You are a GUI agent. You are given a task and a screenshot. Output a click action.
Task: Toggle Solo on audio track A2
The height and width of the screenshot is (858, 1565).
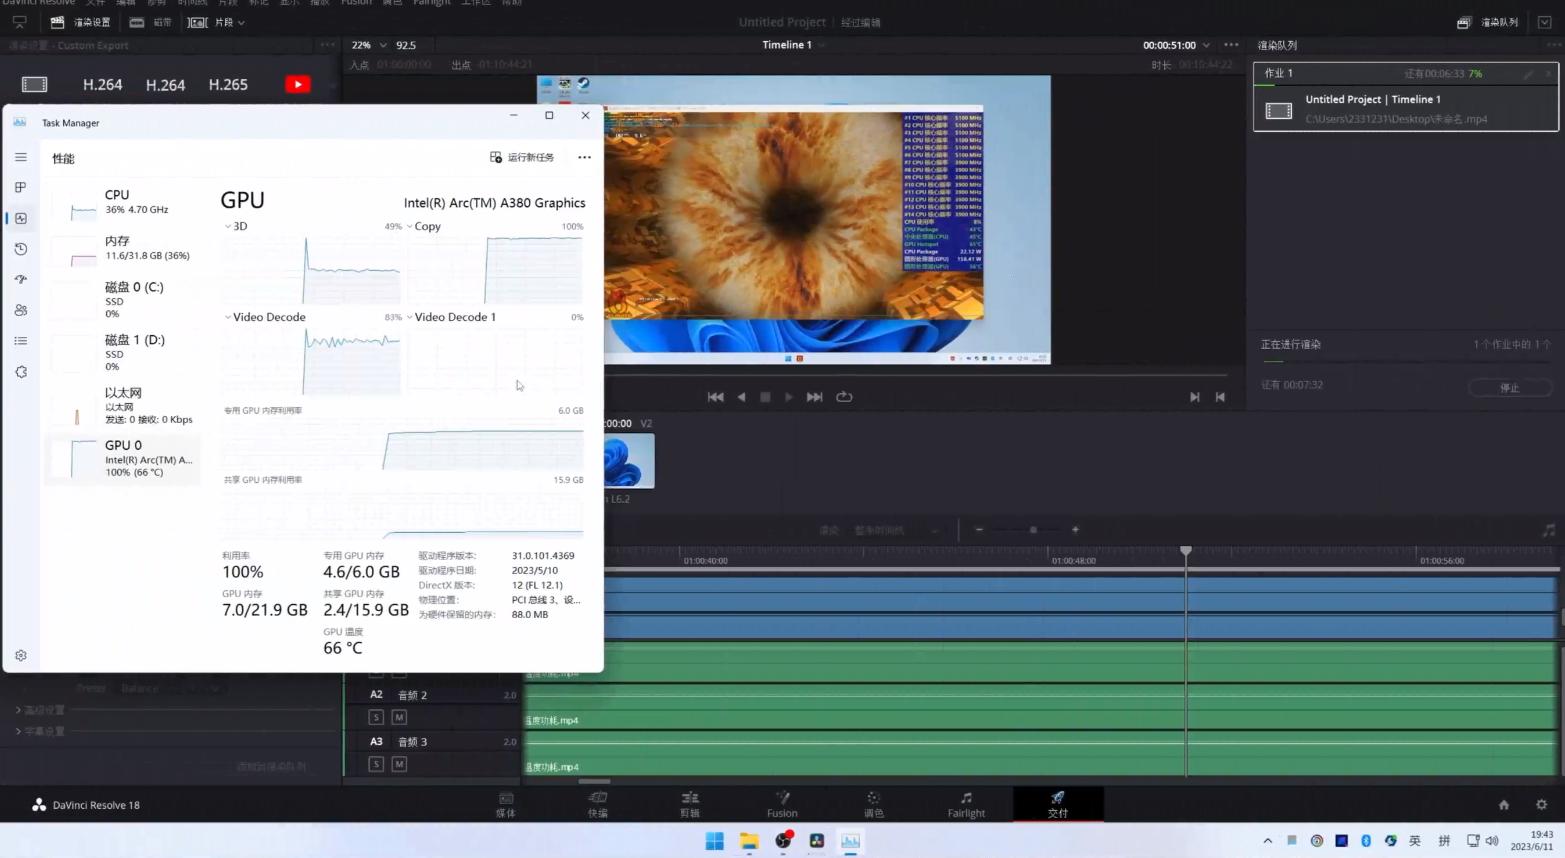376,717
